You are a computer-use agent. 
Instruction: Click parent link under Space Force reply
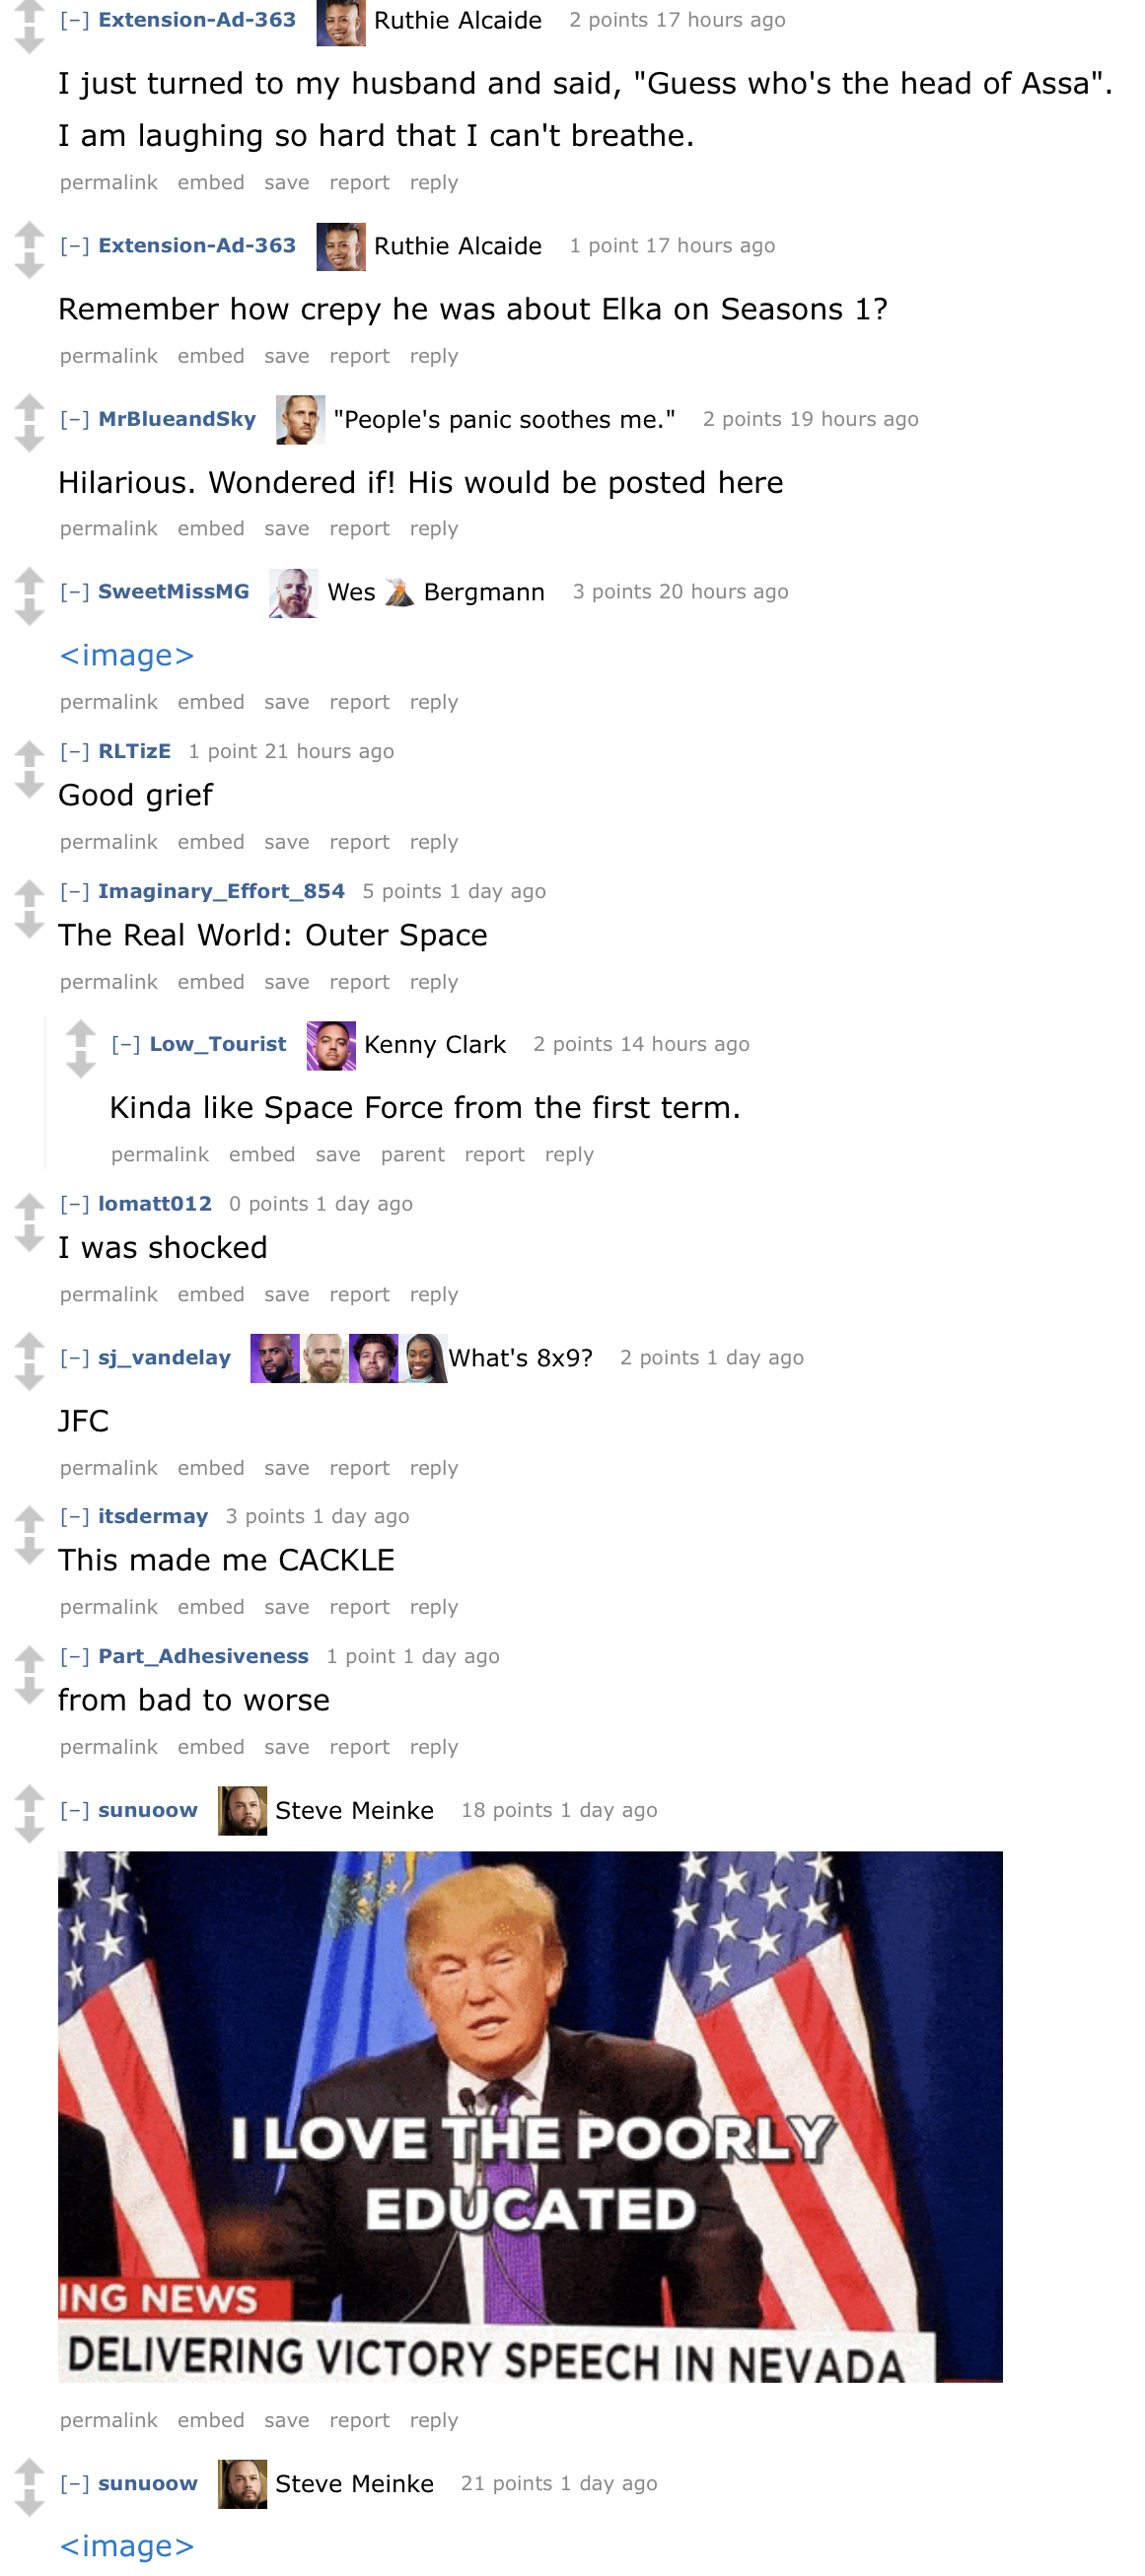[412, 1154]
